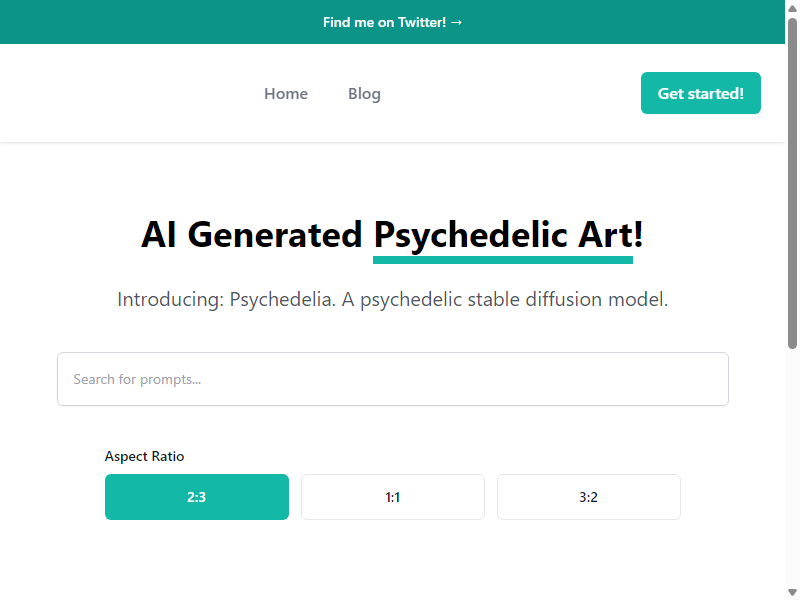
Task: Click the scrollbar track below the thumb
Action: 792,467
